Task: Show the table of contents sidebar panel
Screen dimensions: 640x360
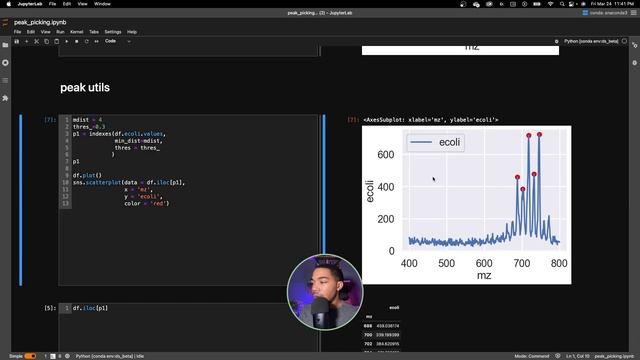Action: coord(5,80)
